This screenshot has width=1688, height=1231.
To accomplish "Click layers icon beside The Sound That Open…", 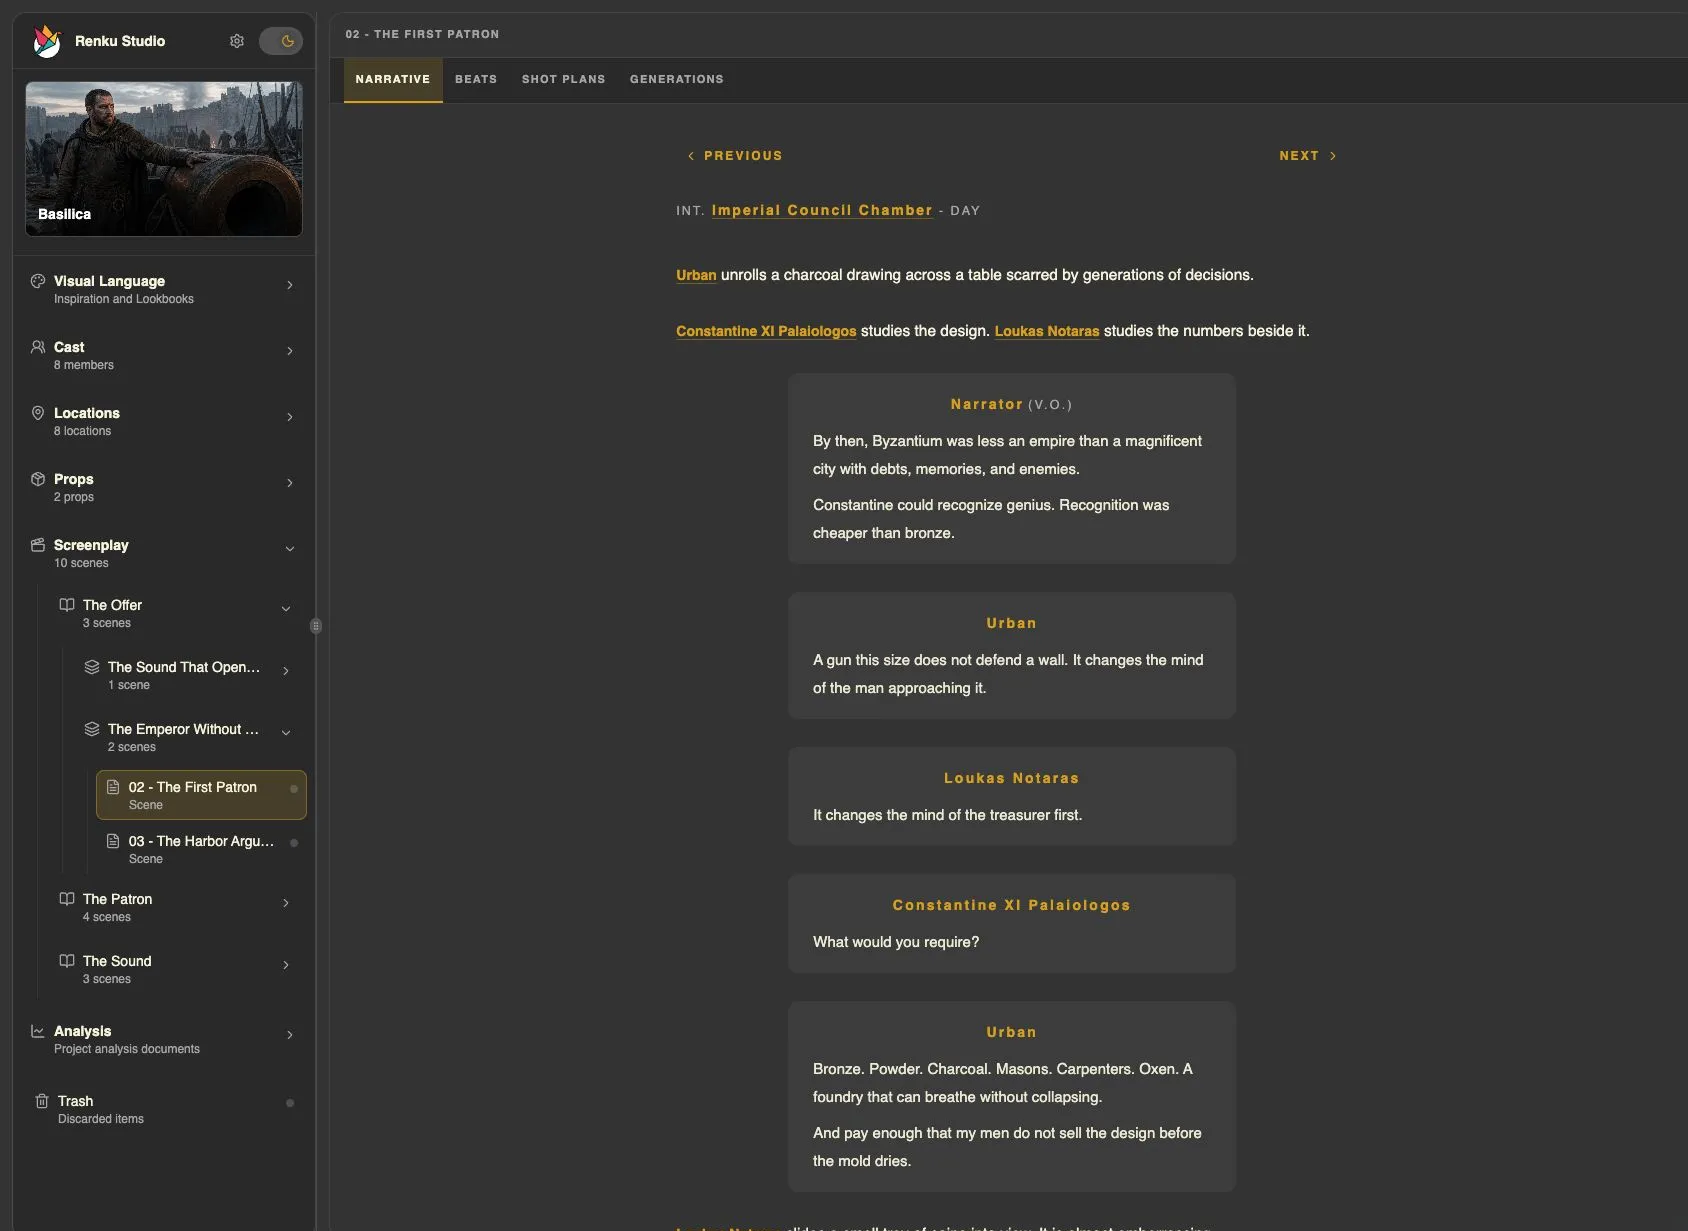I will click(x=92, y=667).
